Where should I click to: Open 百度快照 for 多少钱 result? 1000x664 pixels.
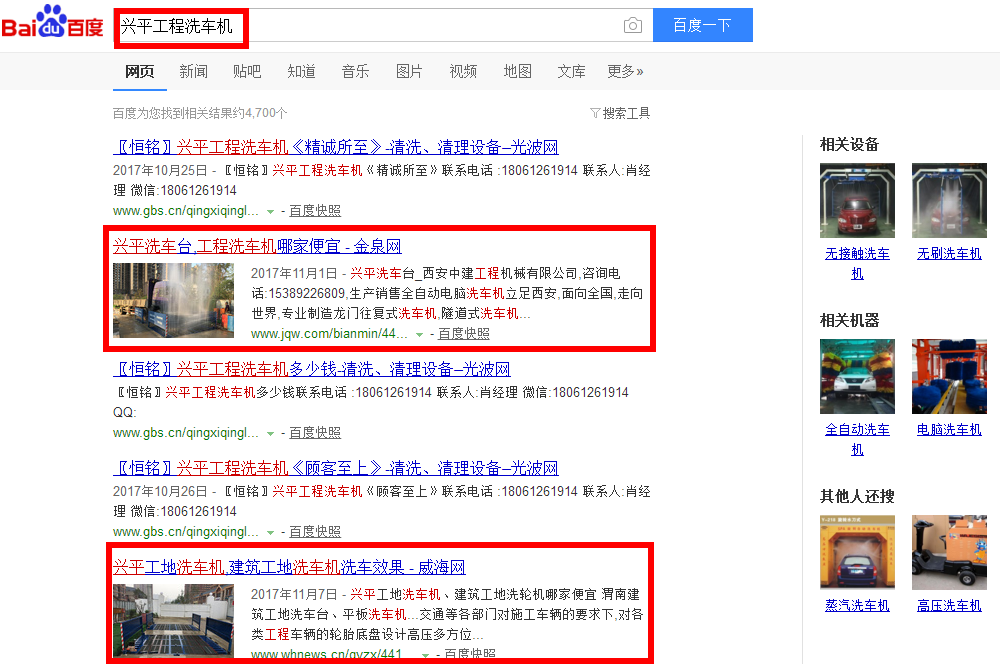pos(315,432)
